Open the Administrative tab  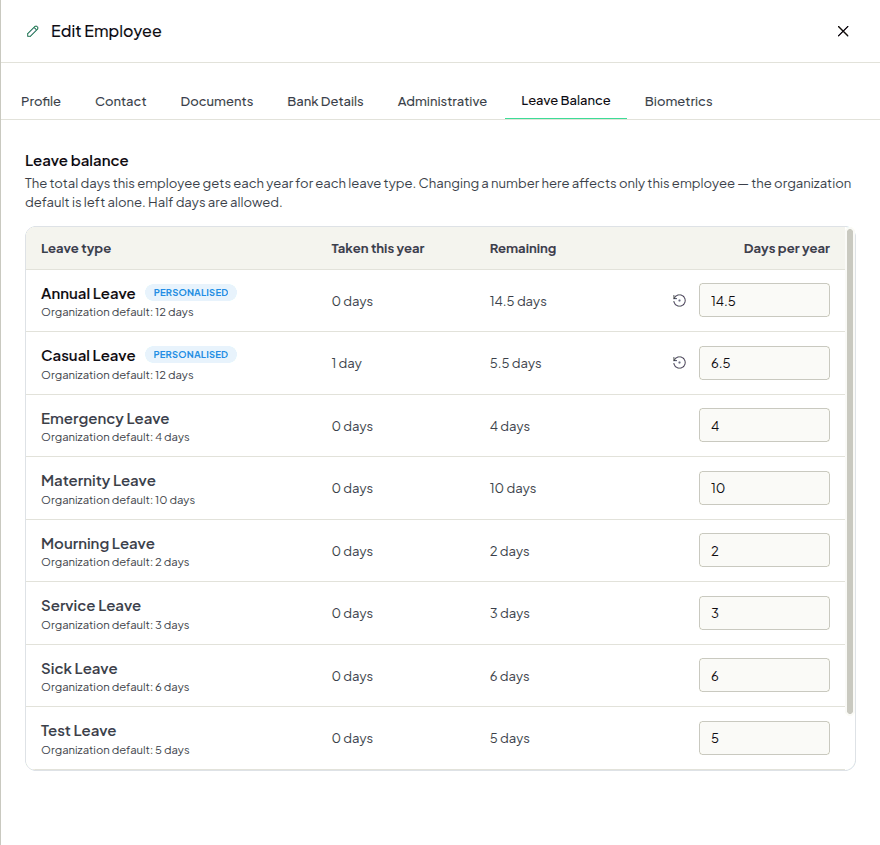tap(442, 102)
